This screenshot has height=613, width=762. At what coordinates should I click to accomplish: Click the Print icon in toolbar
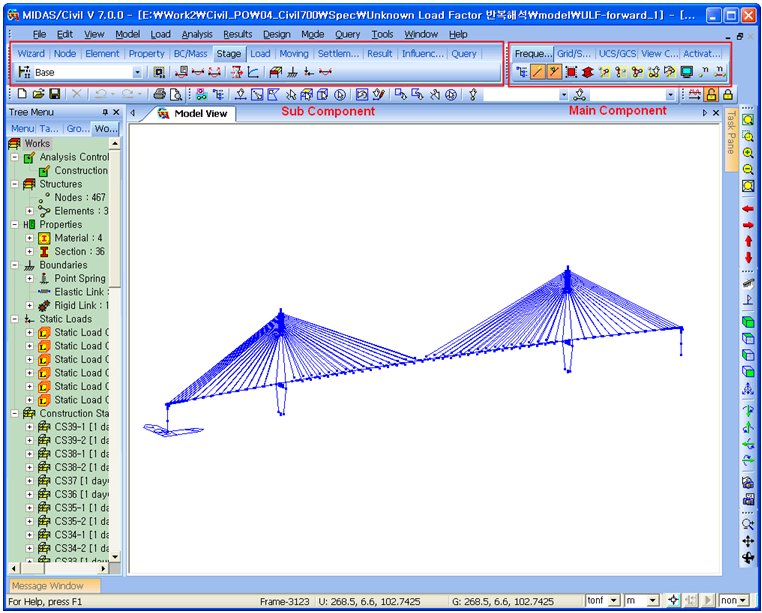coord(160,94)
